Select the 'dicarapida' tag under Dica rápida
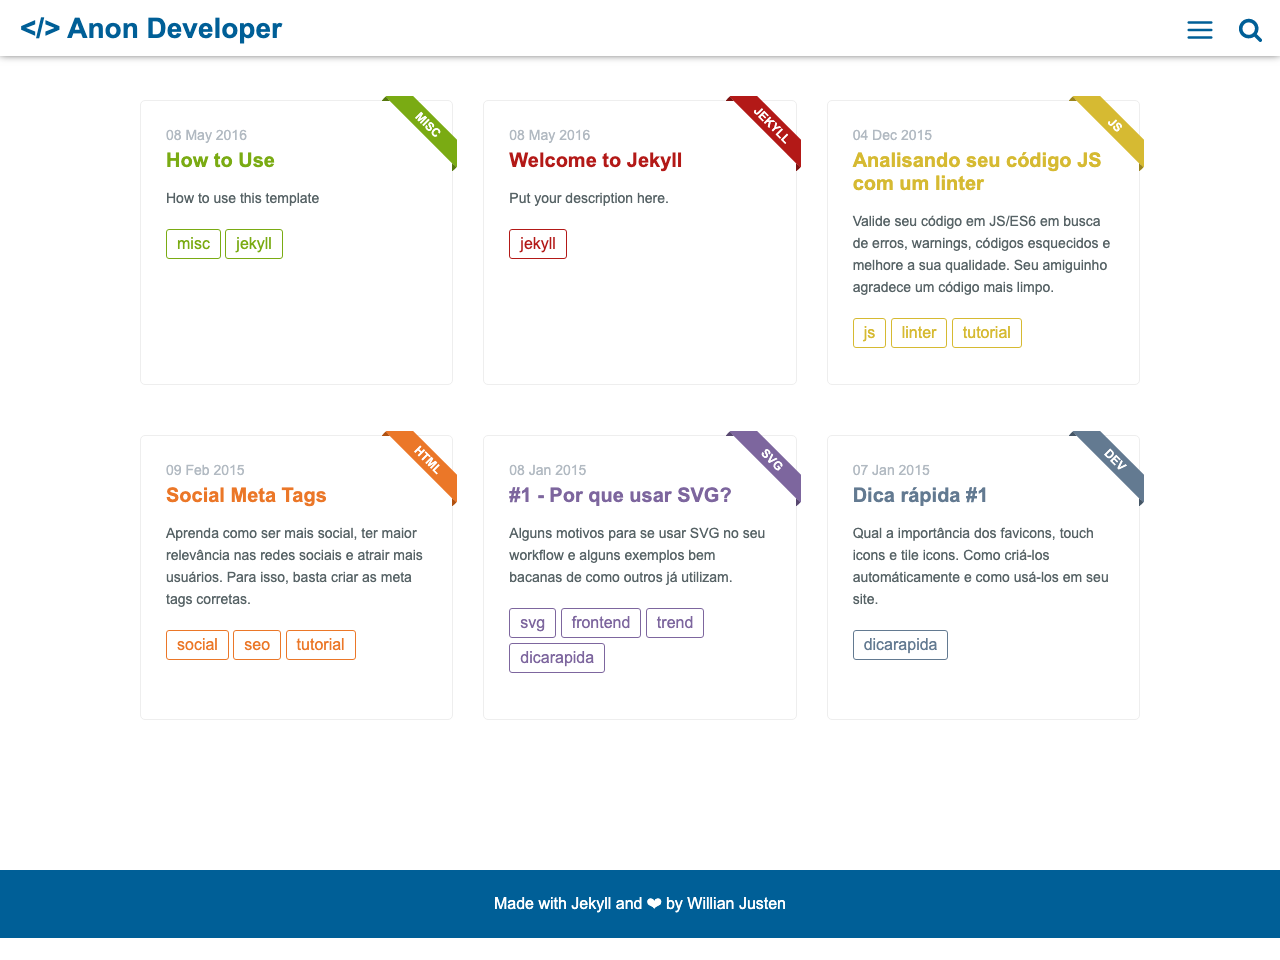This screenshot has width=1280, height=960. tap(900, 644)
